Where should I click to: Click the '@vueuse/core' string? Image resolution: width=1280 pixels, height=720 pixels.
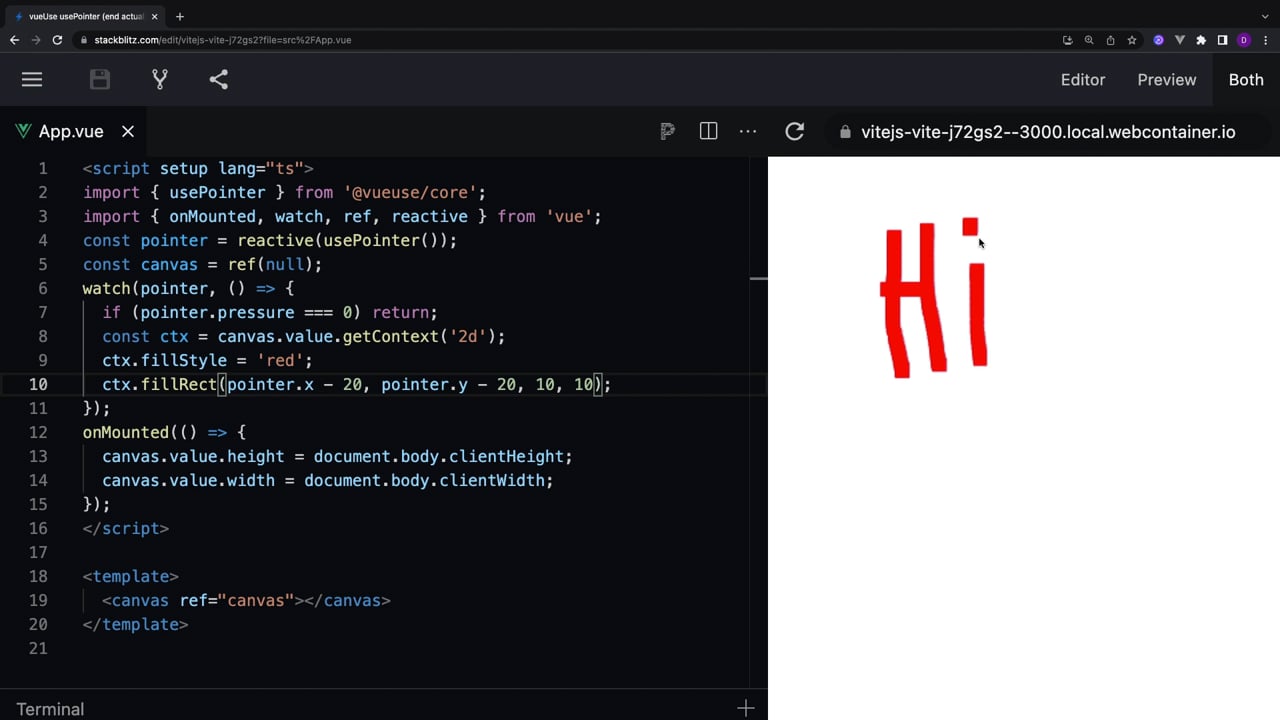point(411,192)
